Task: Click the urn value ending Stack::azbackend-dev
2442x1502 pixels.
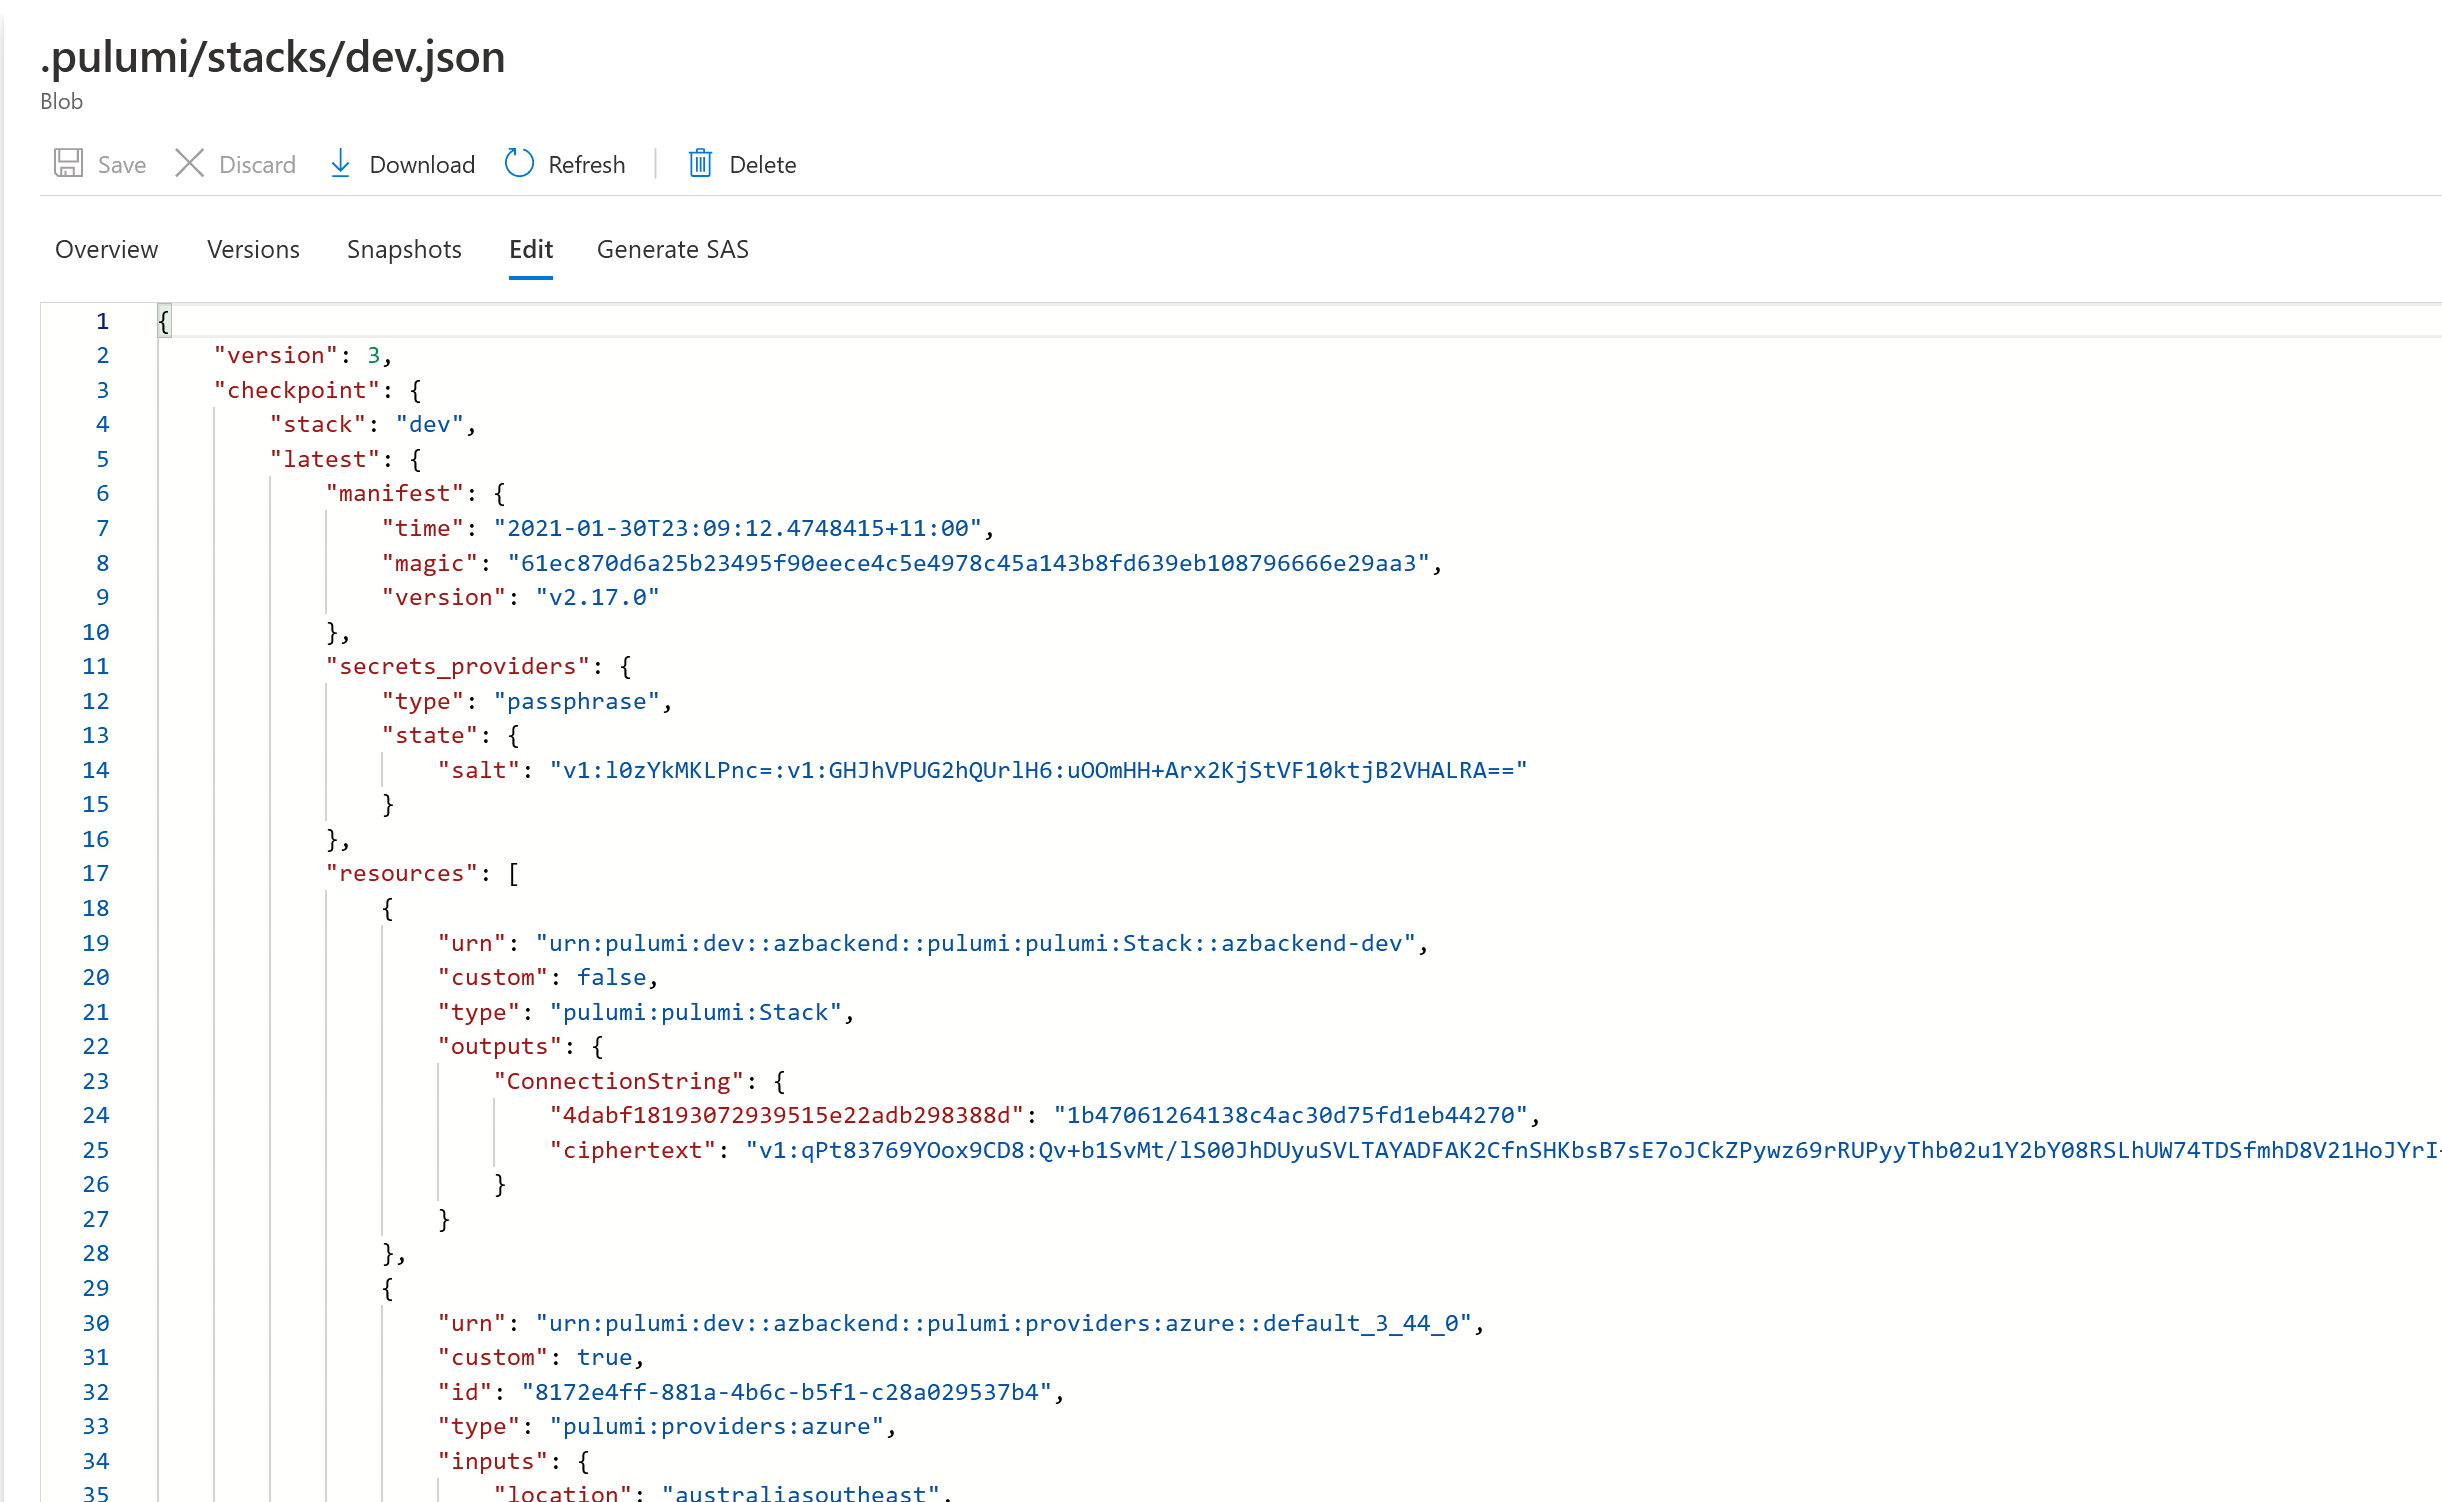Action: 976,943
